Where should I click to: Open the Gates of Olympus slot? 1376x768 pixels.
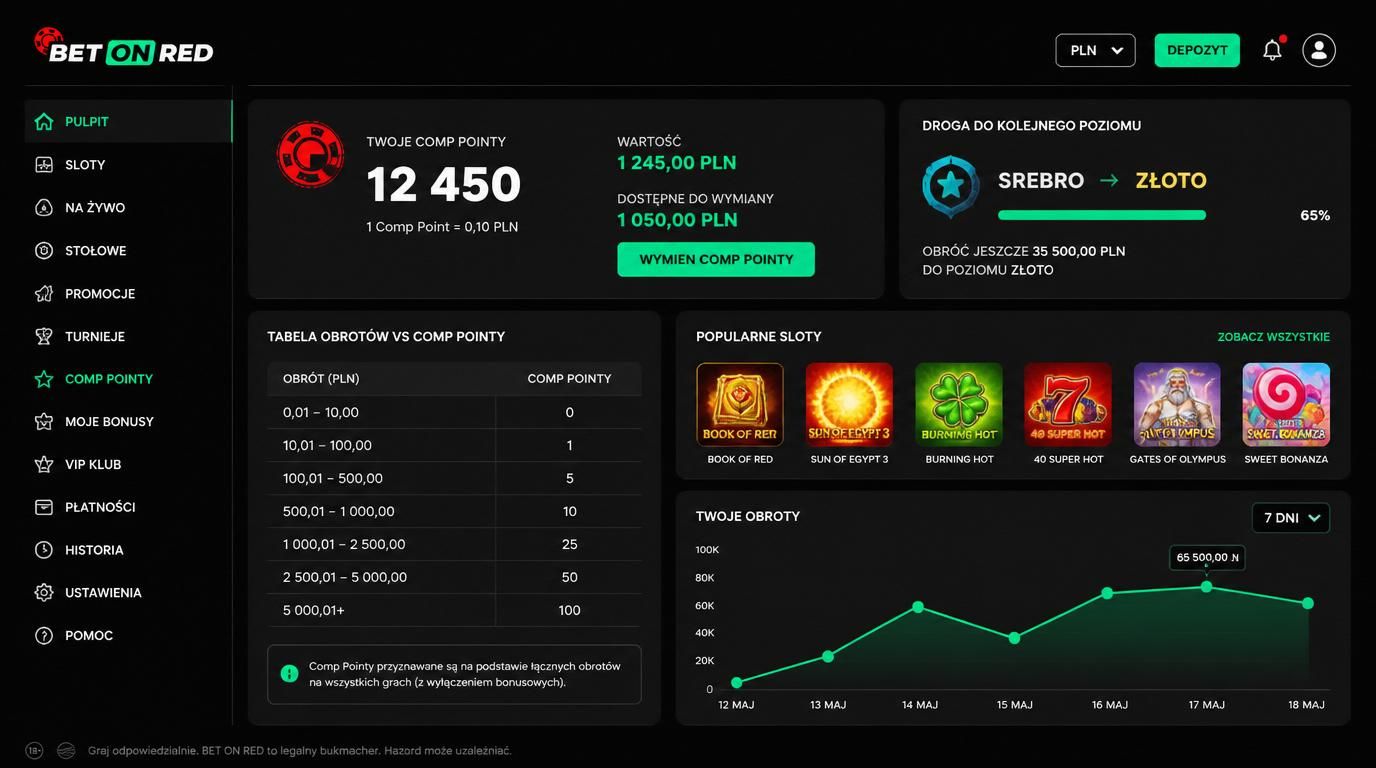pyautogui.click(x=1177, y=404)
